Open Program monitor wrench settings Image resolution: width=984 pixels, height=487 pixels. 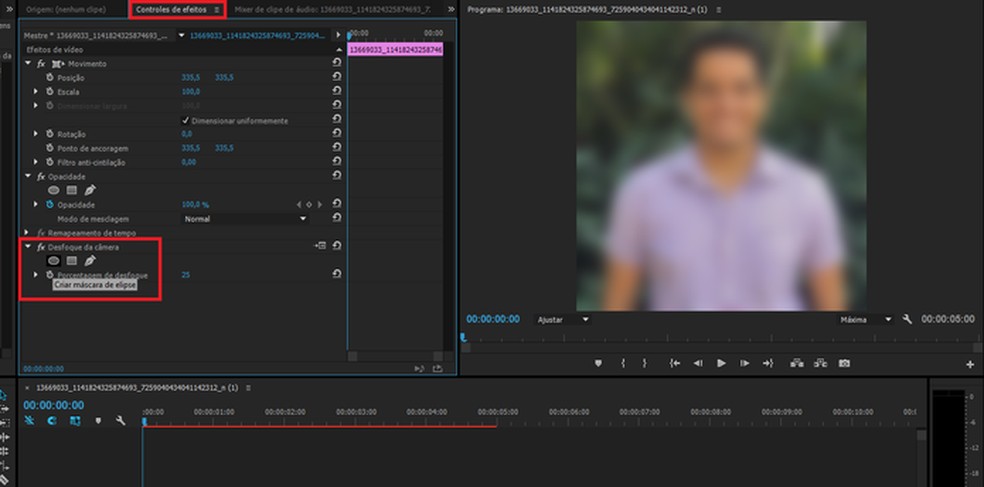(x=906, y=319)
